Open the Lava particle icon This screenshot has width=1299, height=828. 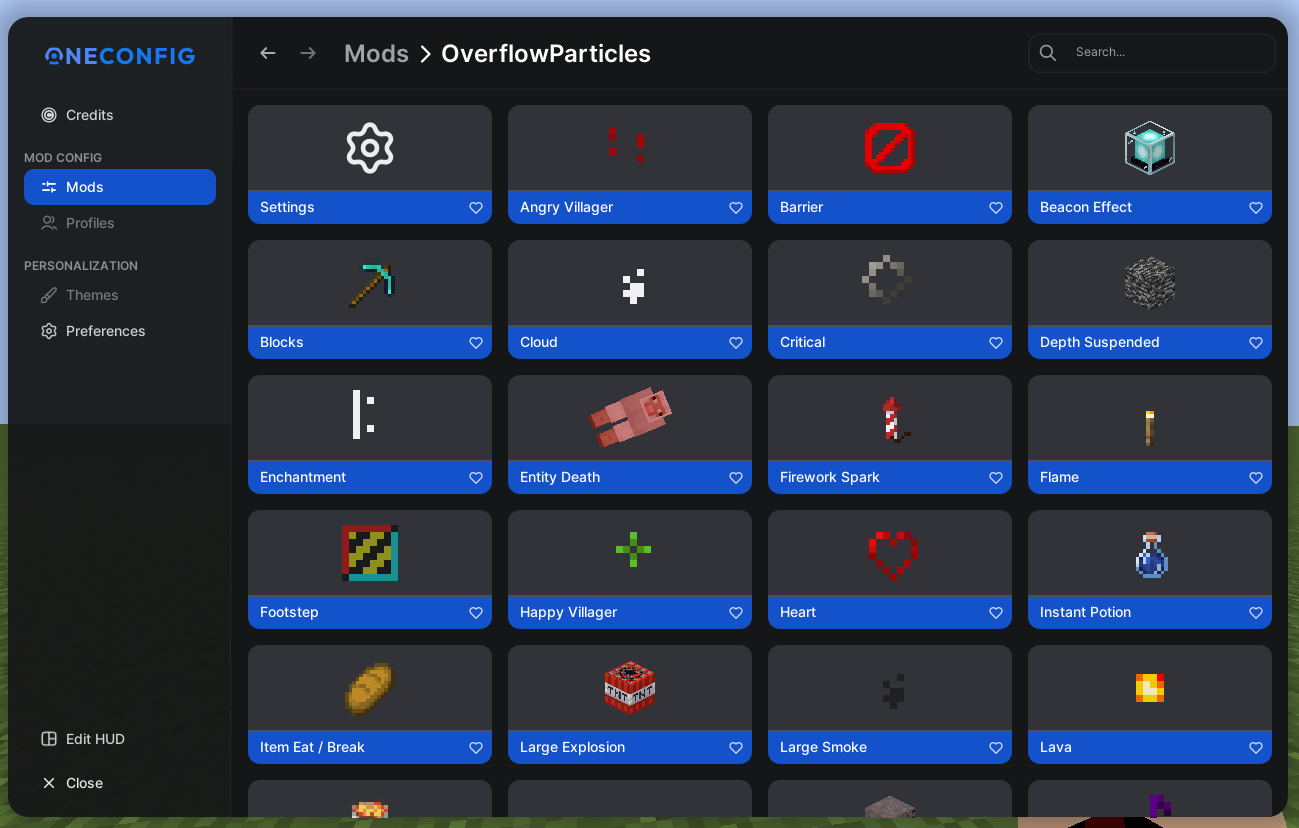(1150, 688)
